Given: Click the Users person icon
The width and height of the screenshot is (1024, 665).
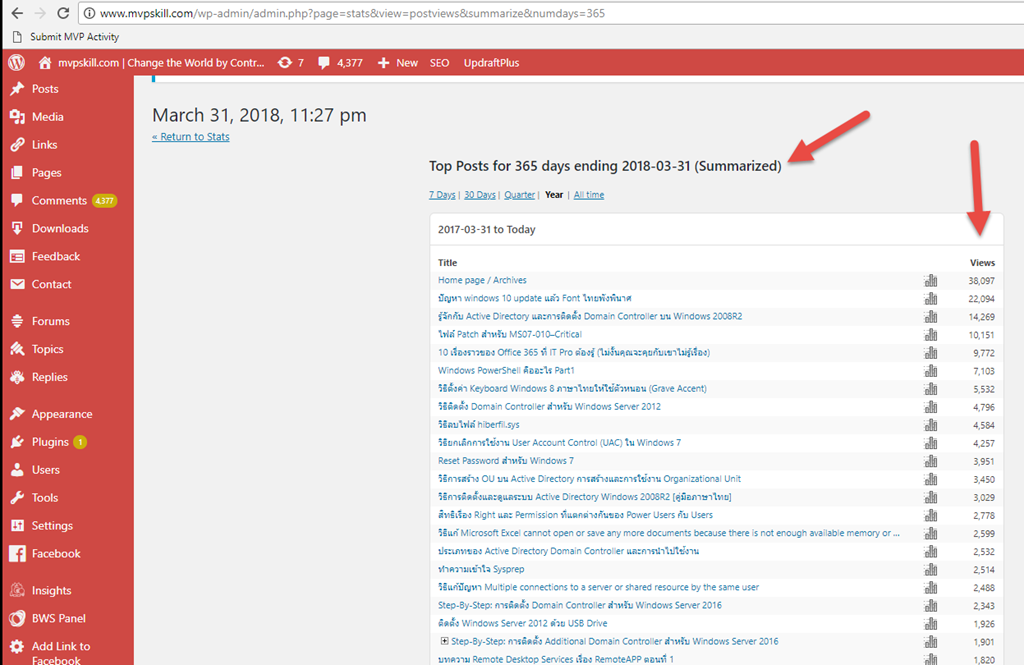Looking at the screenshot, I should [x=18, y=470].
